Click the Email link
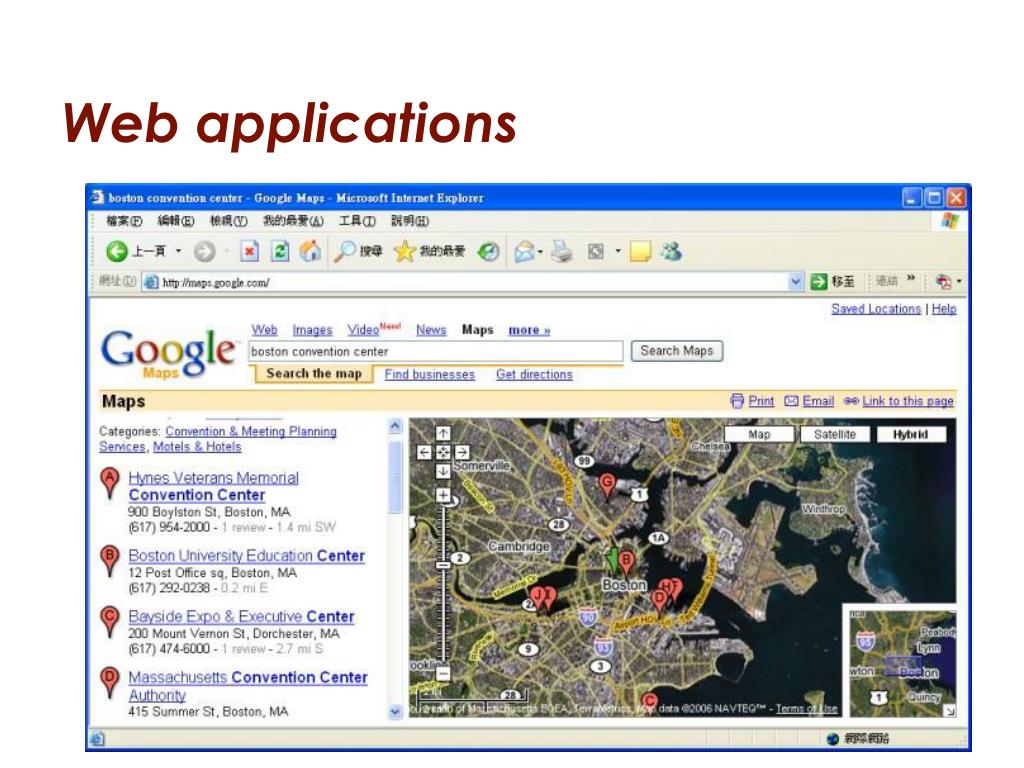The image size is (1024, 768). click(818, 401)
